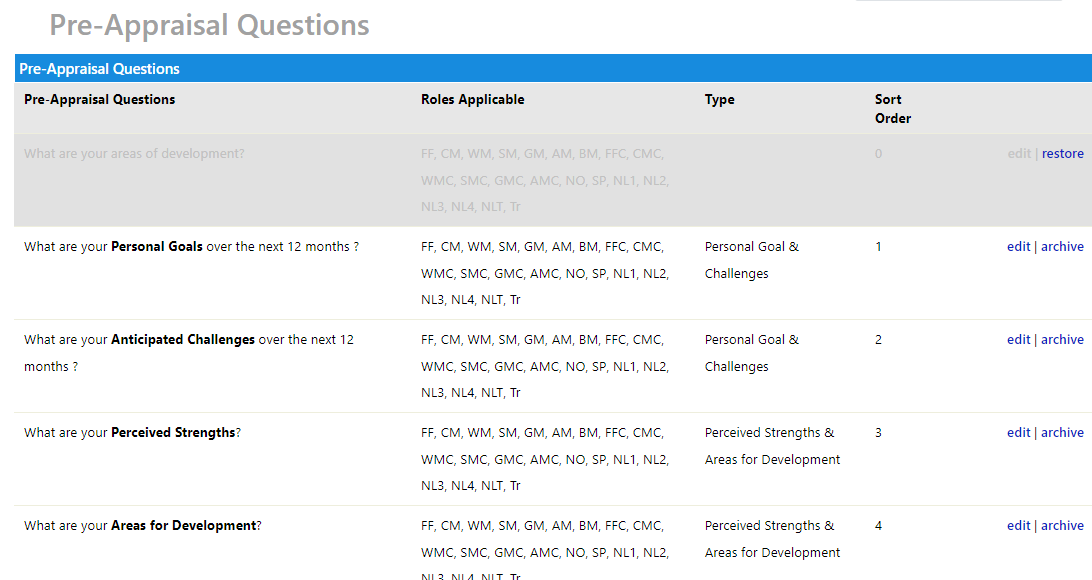
Task: Click the Roles Applicable column header
Action: point(472,100)
